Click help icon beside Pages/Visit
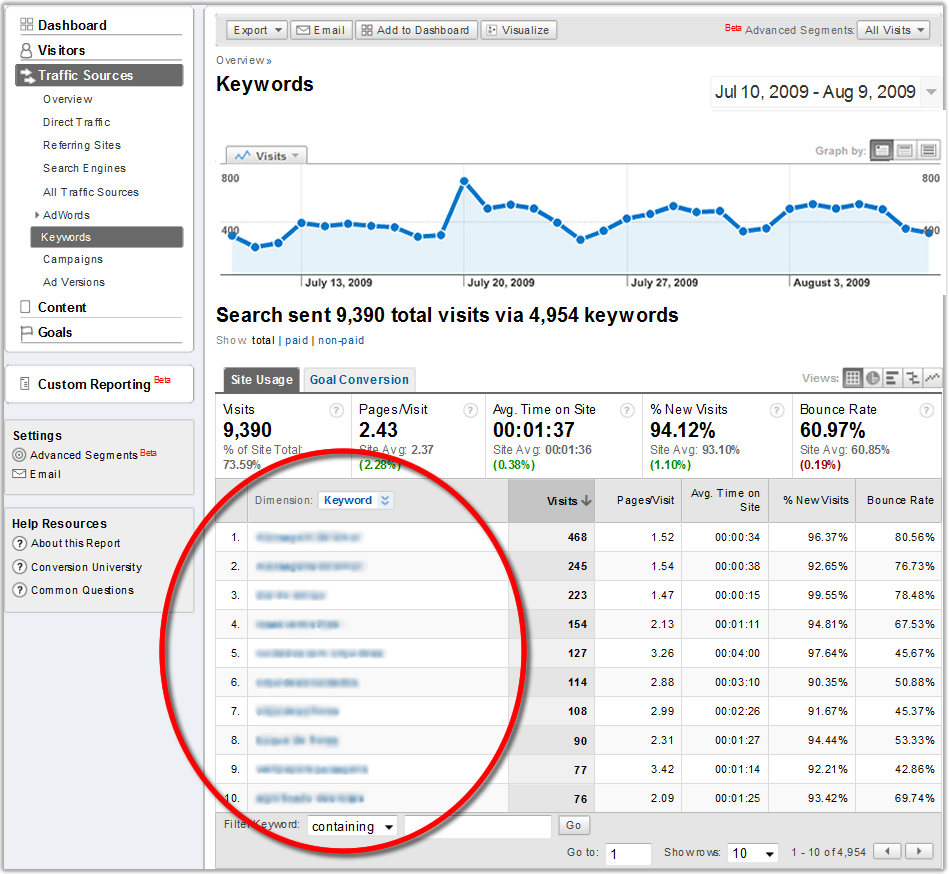 pos(470,410)
